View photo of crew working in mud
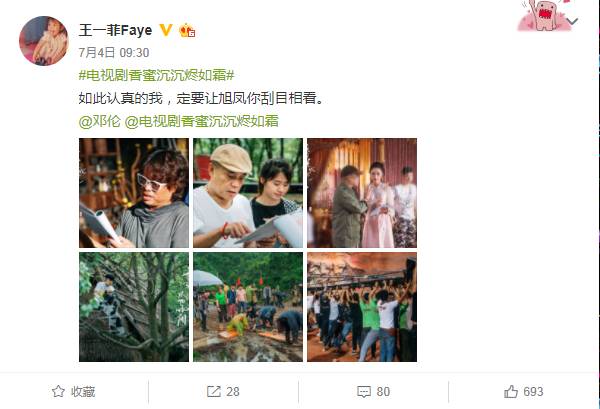The width and height of the screenshot is (600, 409). (248, 307)
